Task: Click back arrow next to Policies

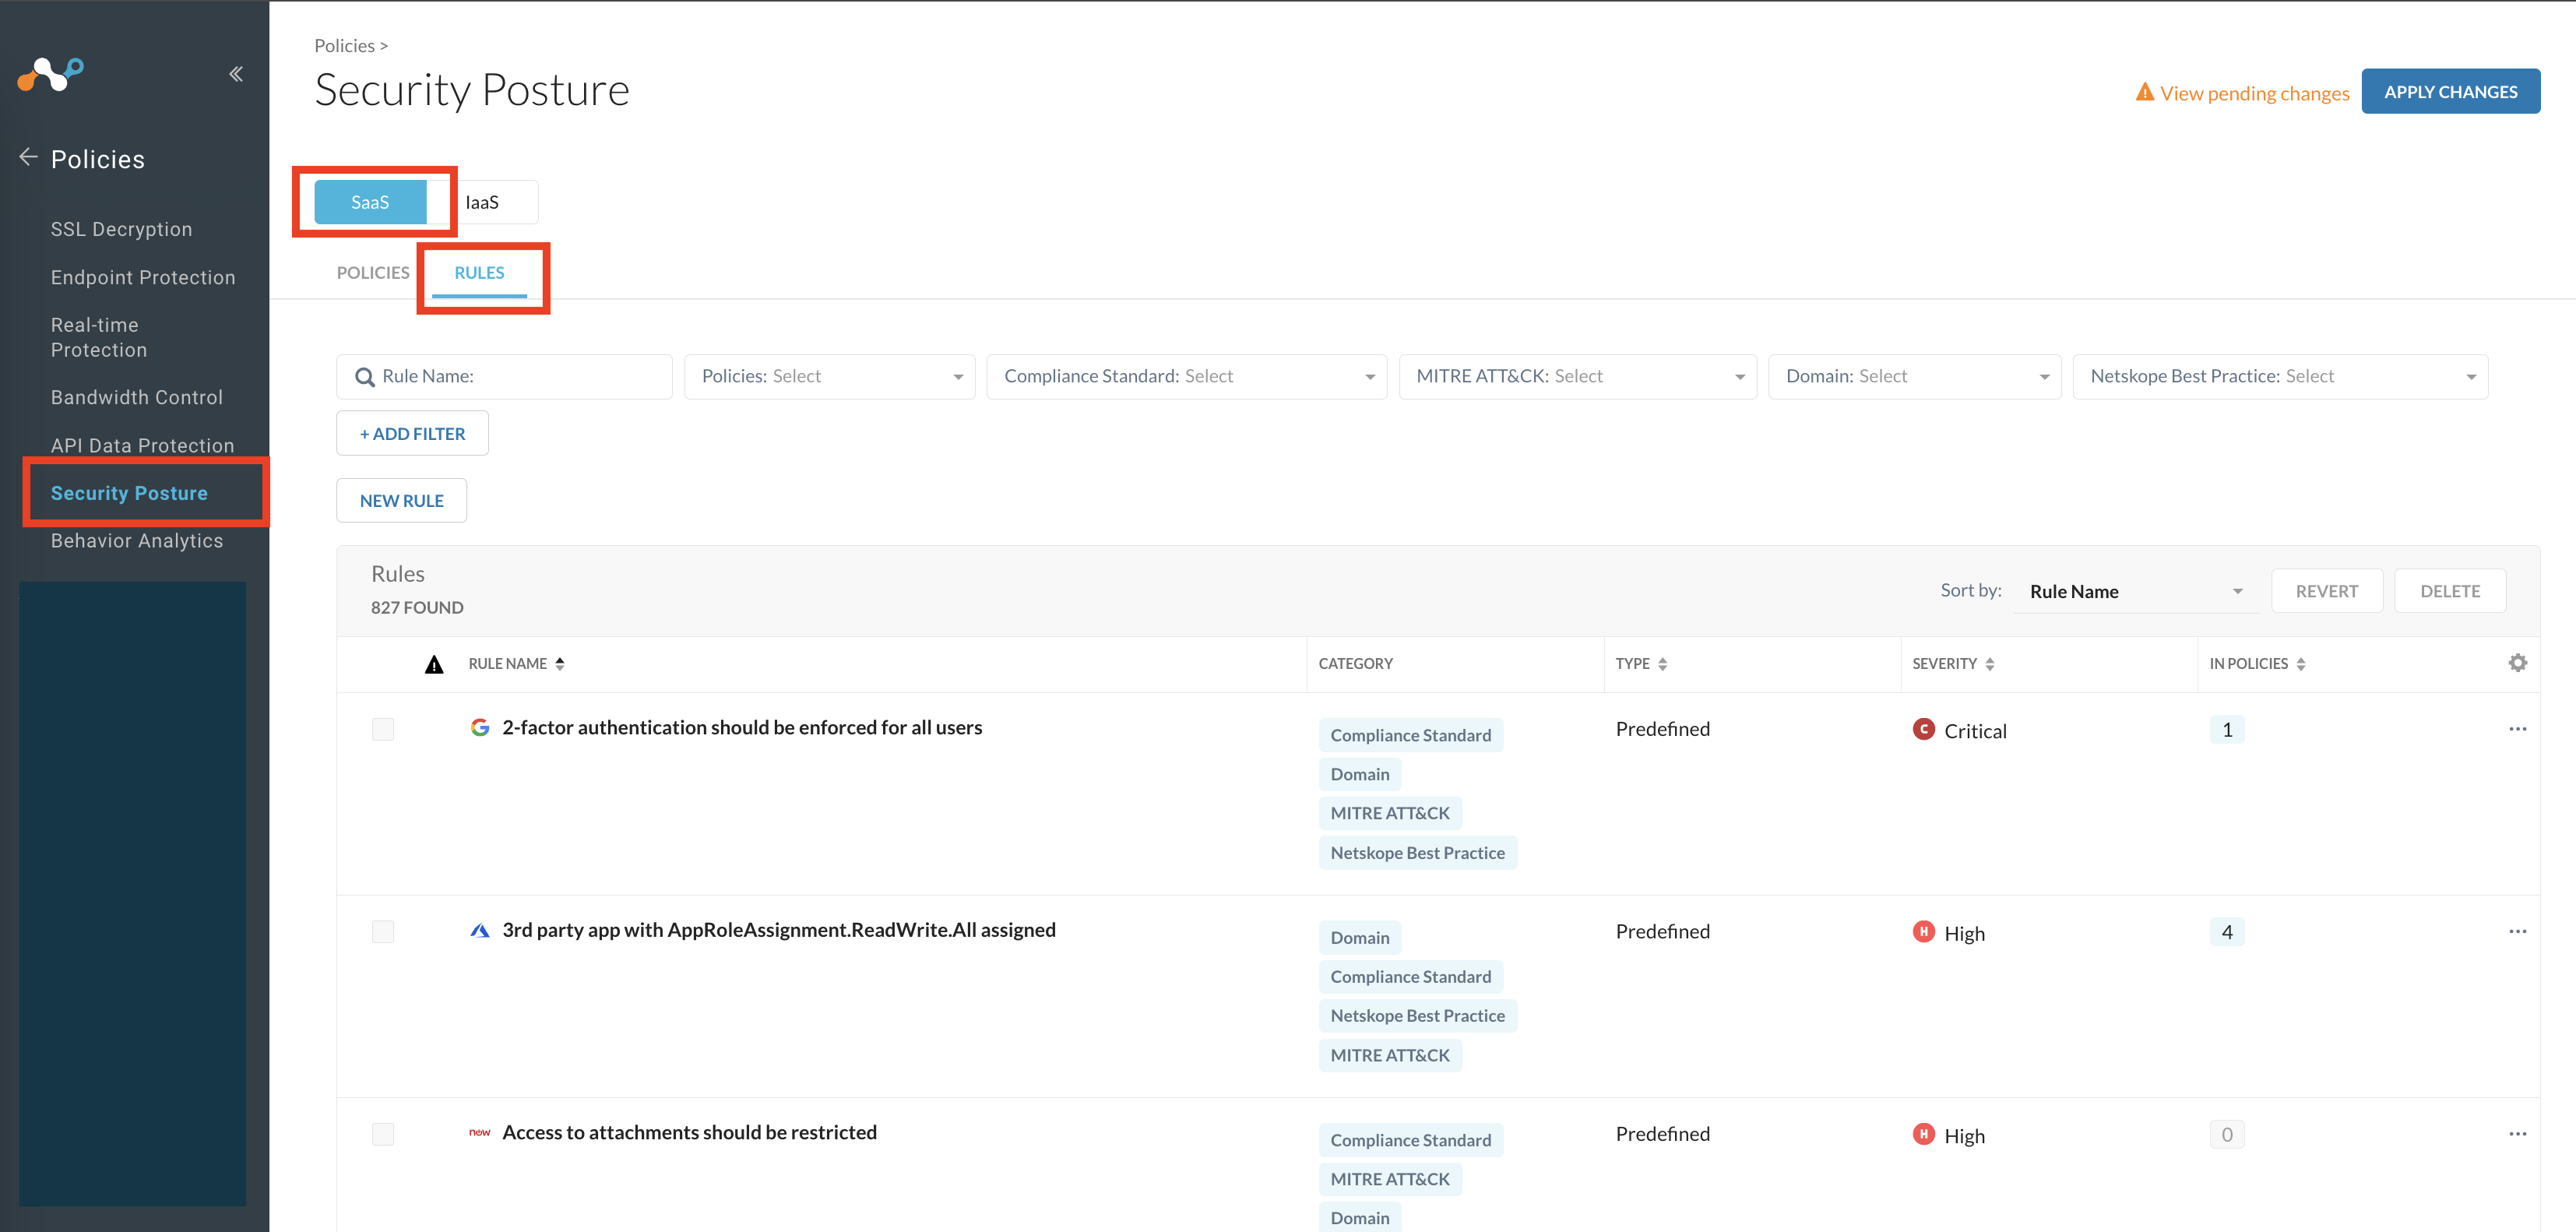Action: coord(28,158)
